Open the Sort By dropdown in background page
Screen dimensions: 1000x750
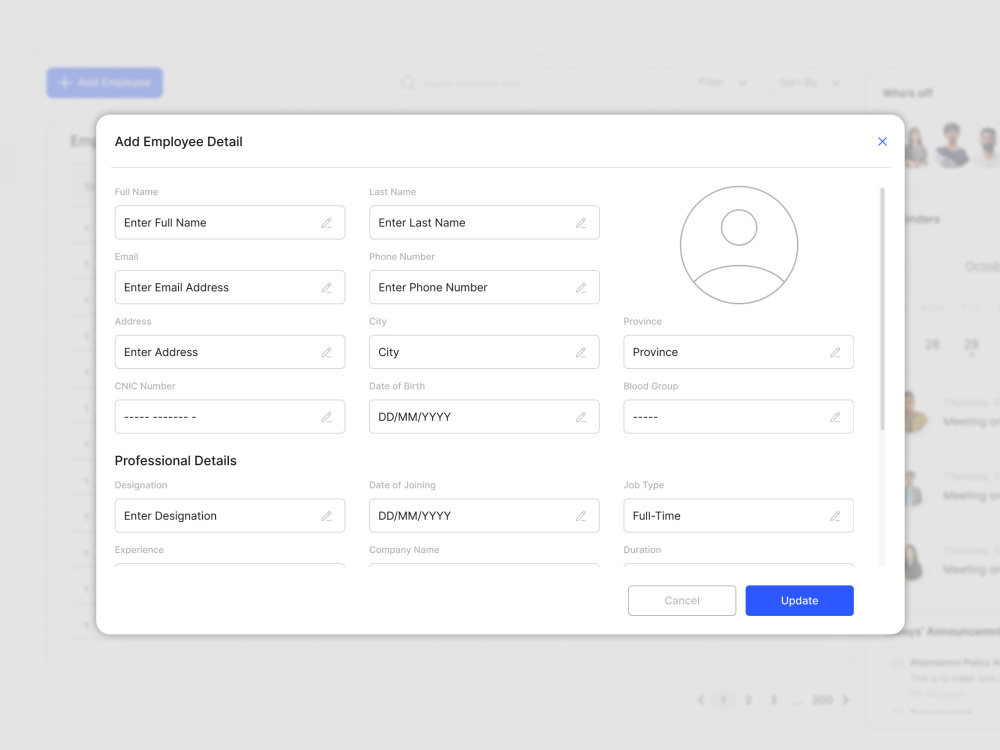[x=811, y=83]
